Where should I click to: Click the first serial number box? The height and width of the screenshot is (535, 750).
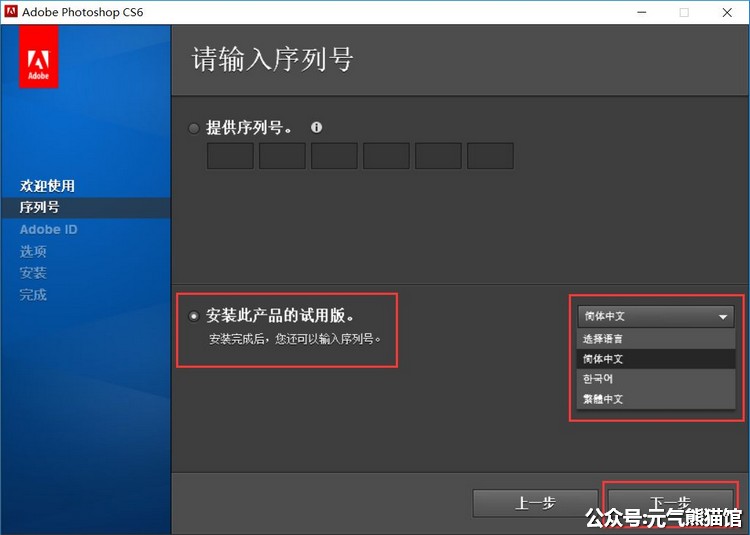pyautogui.click(x=230, y=156)
